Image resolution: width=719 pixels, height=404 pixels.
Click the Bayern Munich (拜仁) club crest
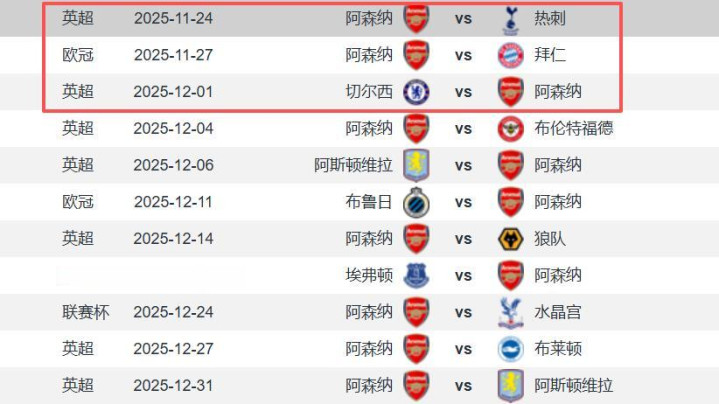[x=511, y=55]
